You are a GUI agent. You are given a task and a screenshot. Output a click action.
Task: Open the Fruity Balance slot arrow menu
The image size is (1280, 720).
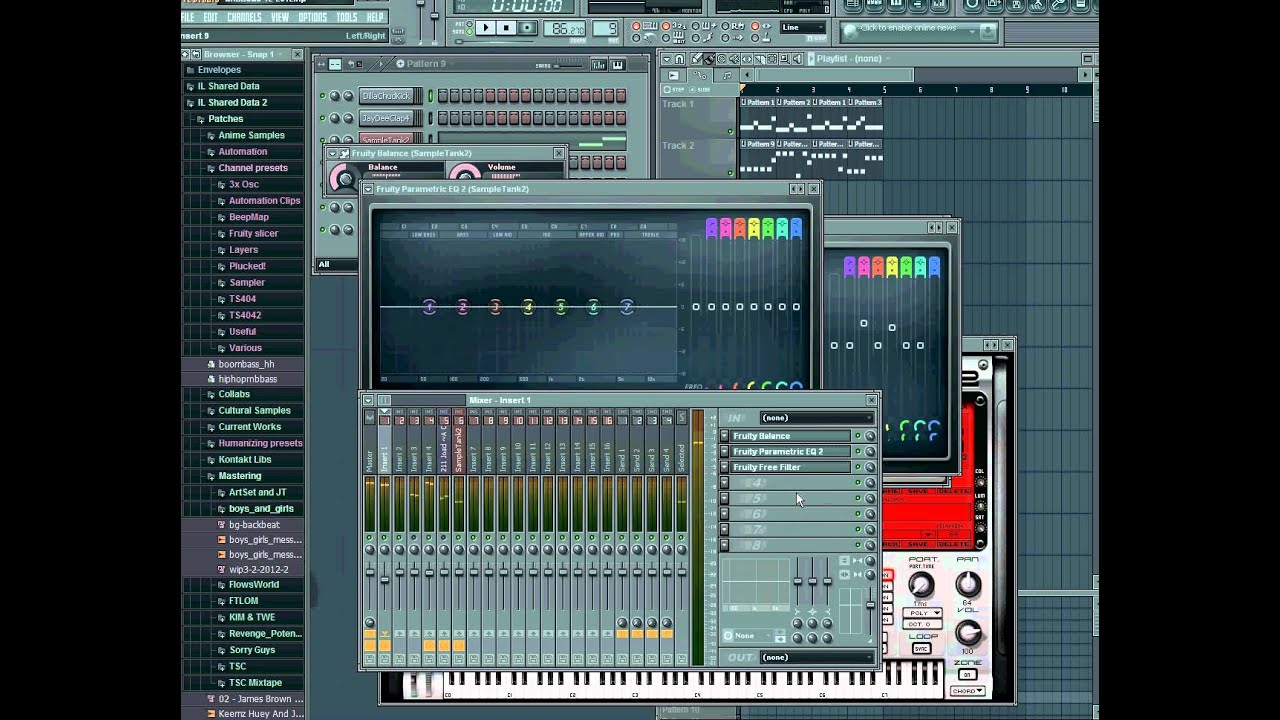724,436
